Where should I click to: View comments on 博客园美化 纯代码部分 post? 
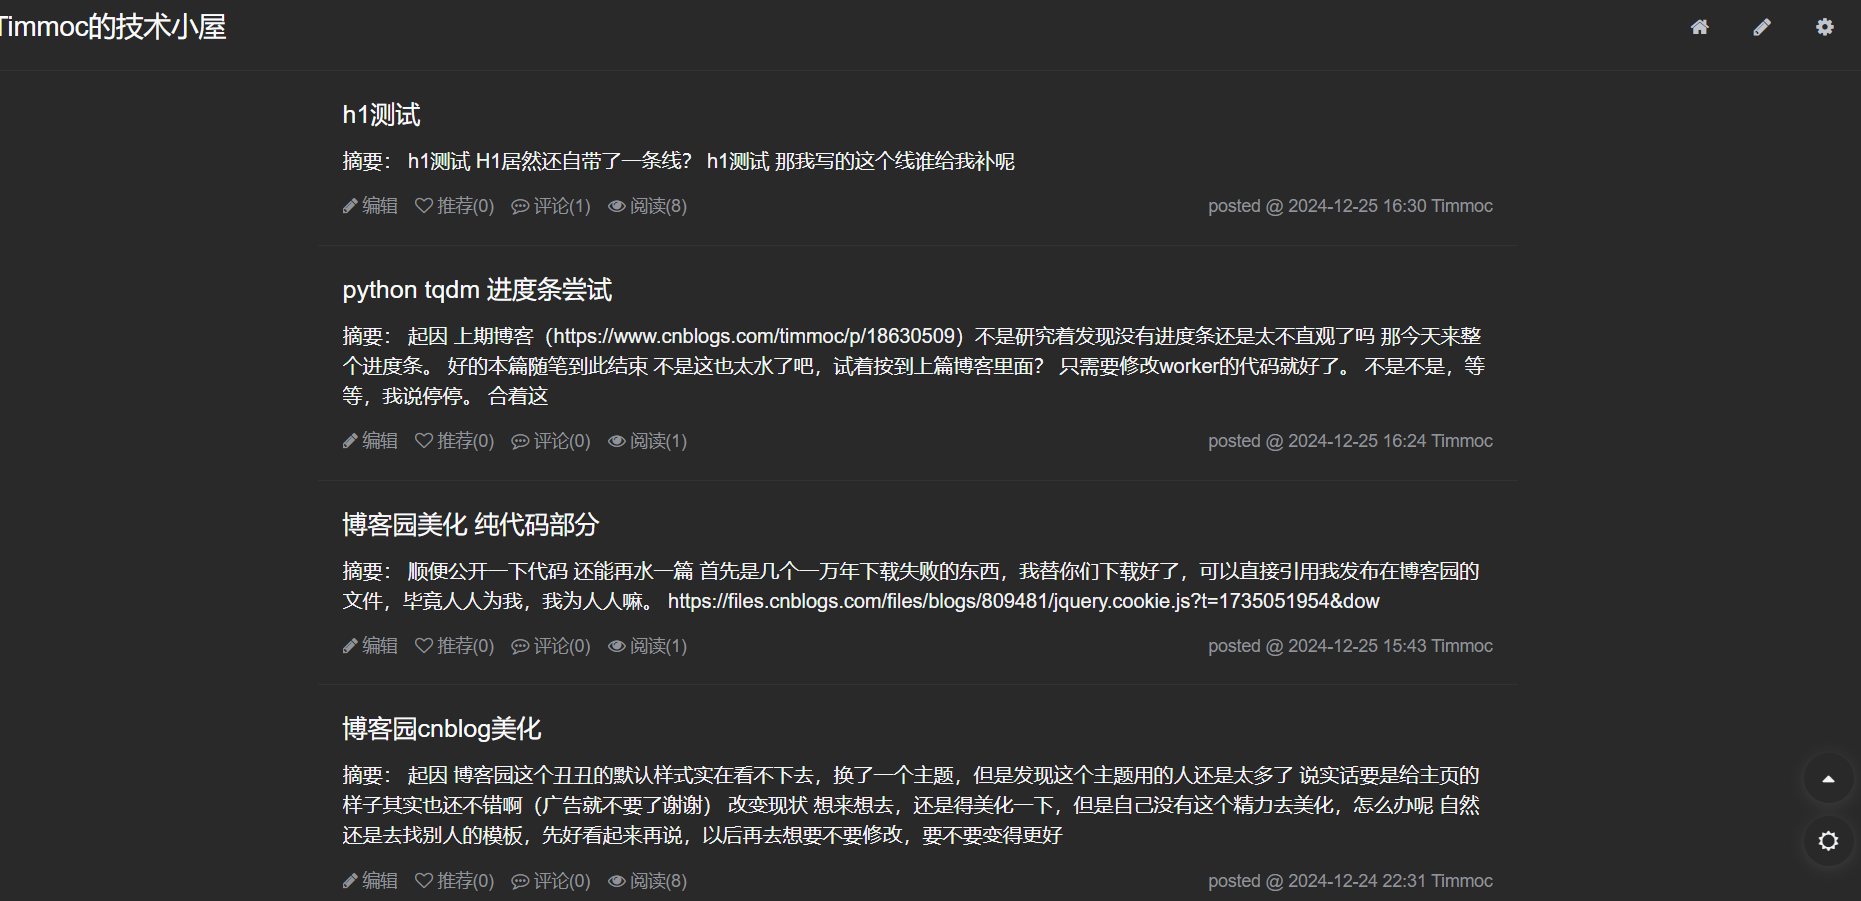point(551,646)
